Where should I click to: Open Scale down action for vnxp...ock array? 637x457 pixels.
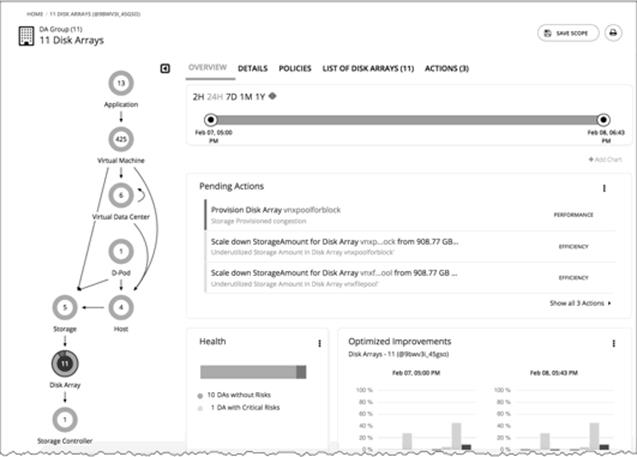pyautogui.click(x=410, y=247)
